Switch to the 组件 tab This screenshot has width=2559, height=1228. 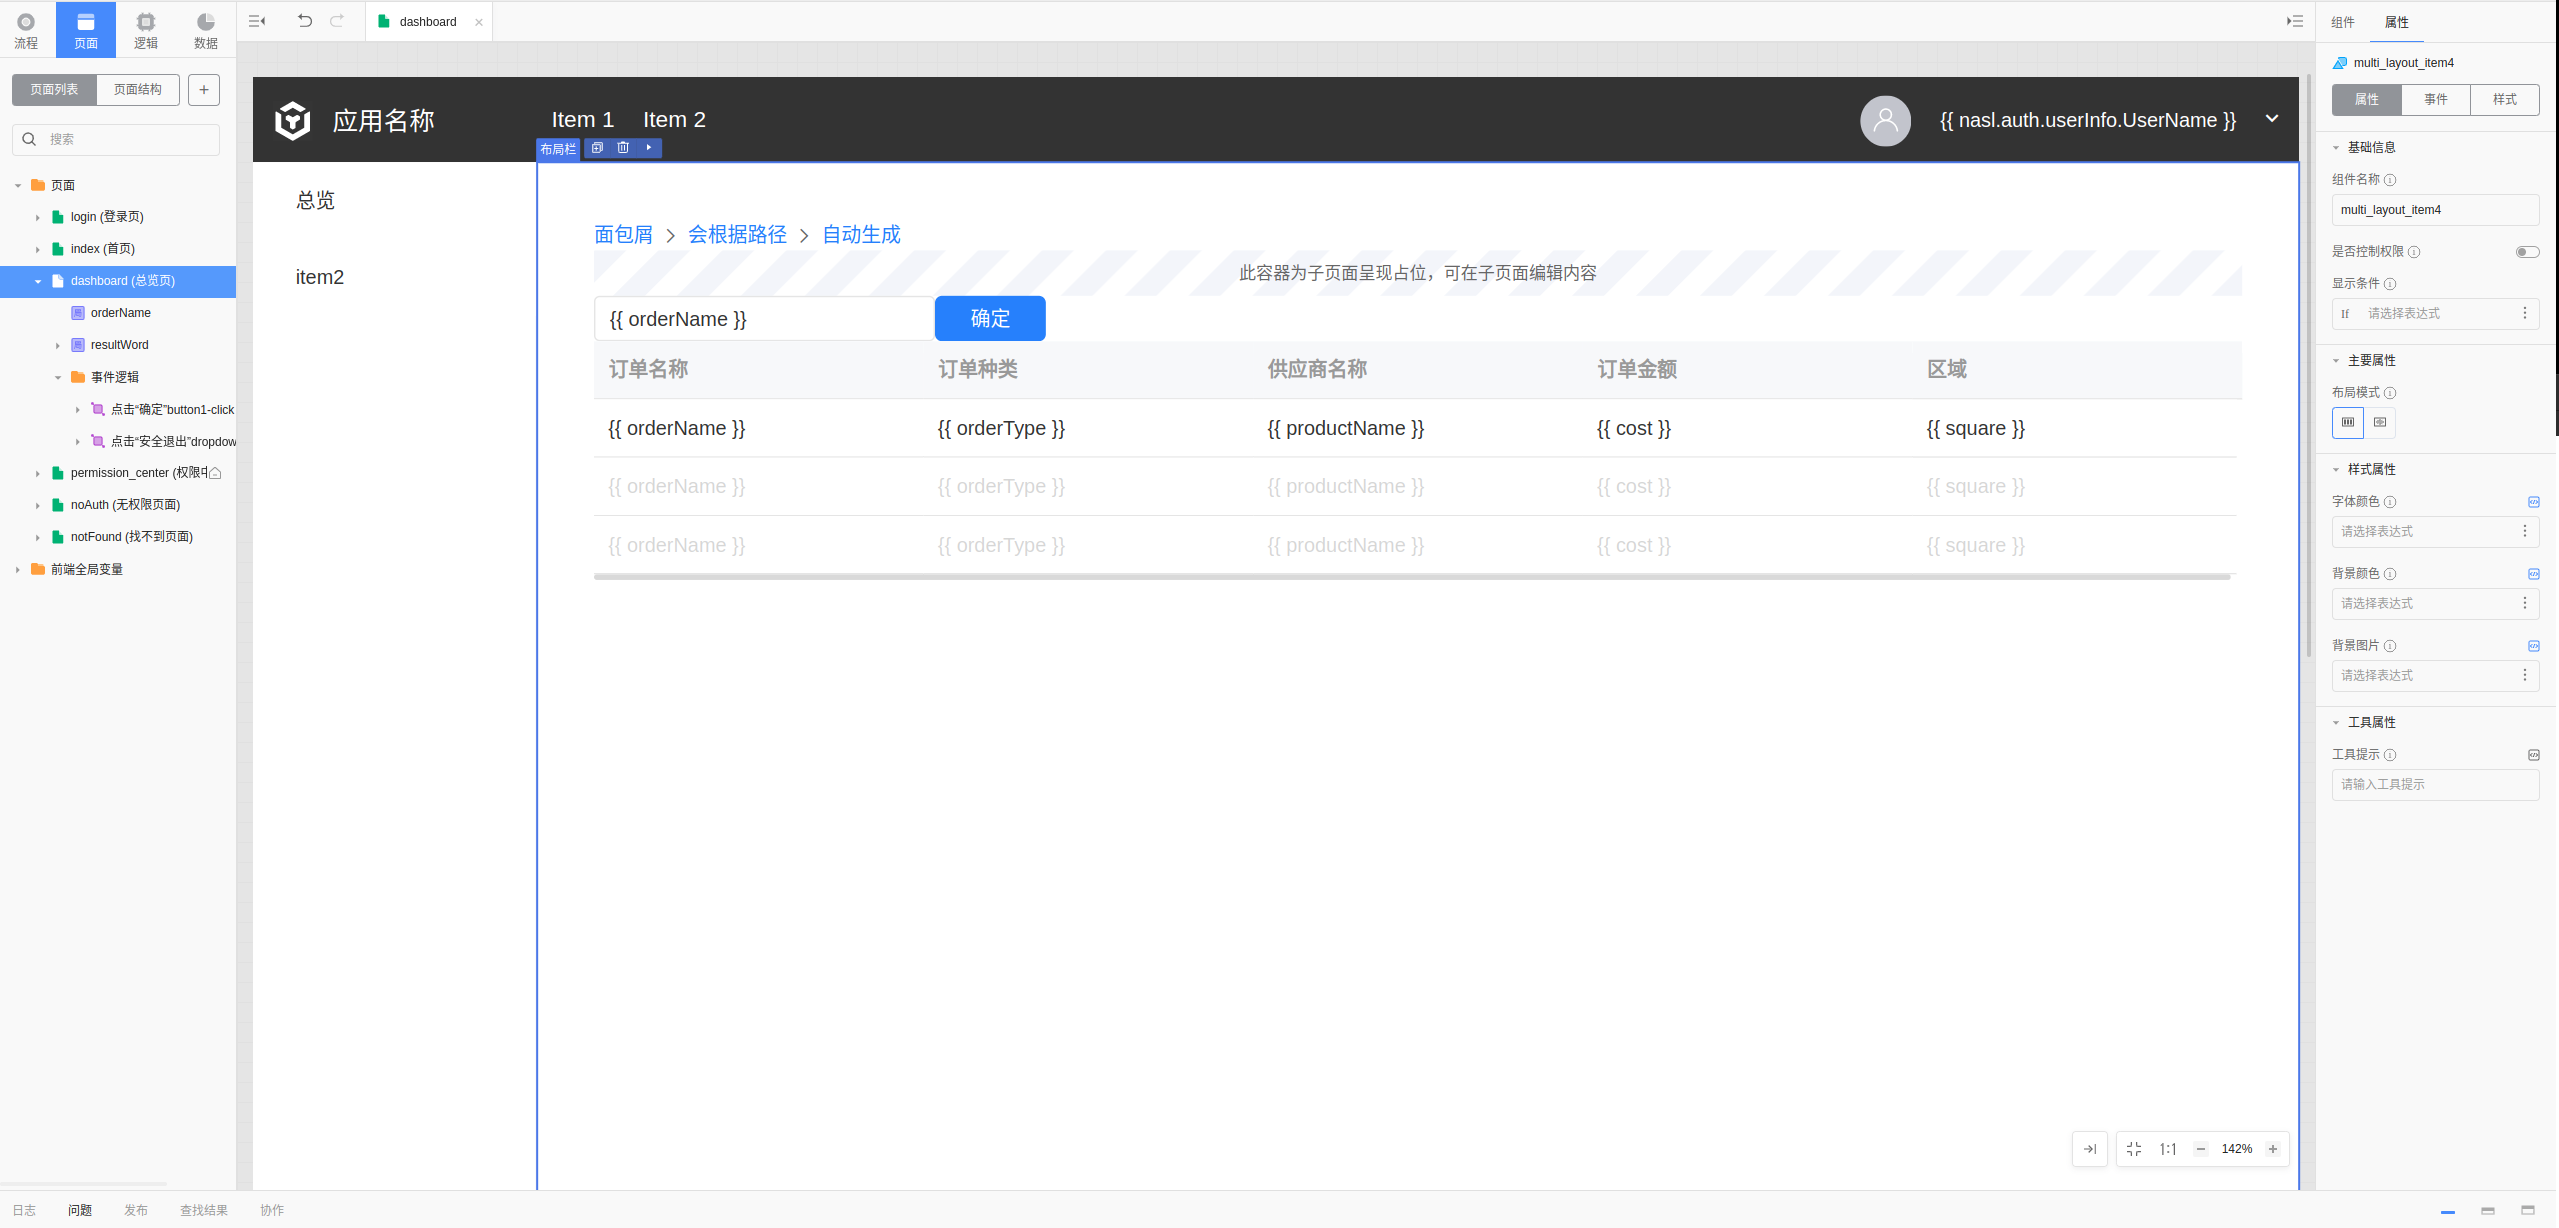[2342, 22]
